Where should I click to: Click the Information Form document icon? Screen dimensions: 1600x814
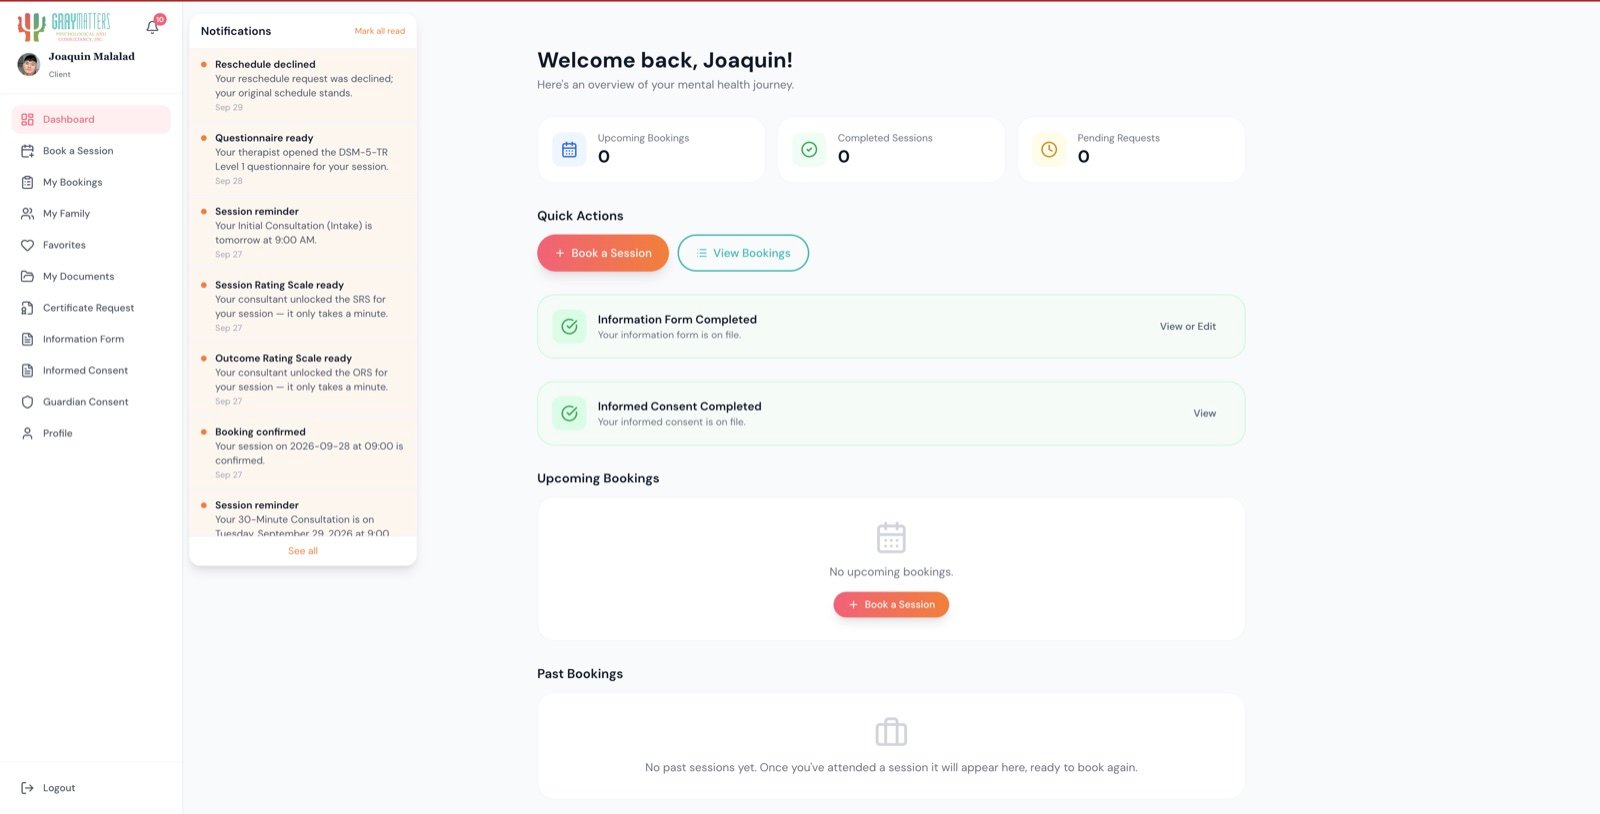(27, 339)
